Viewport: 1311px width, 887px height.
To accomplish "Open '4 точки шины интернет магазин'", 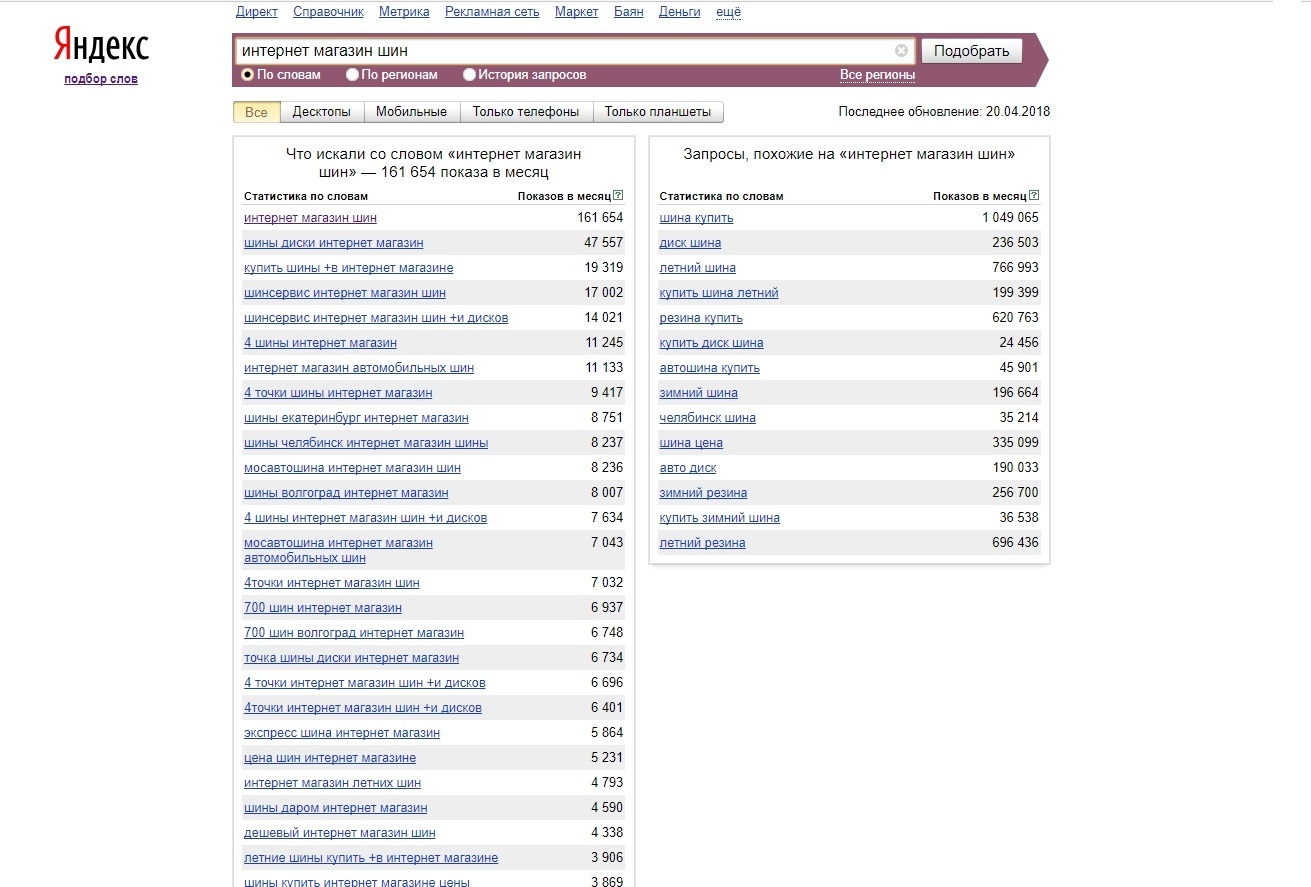I will tap(338, 393).
